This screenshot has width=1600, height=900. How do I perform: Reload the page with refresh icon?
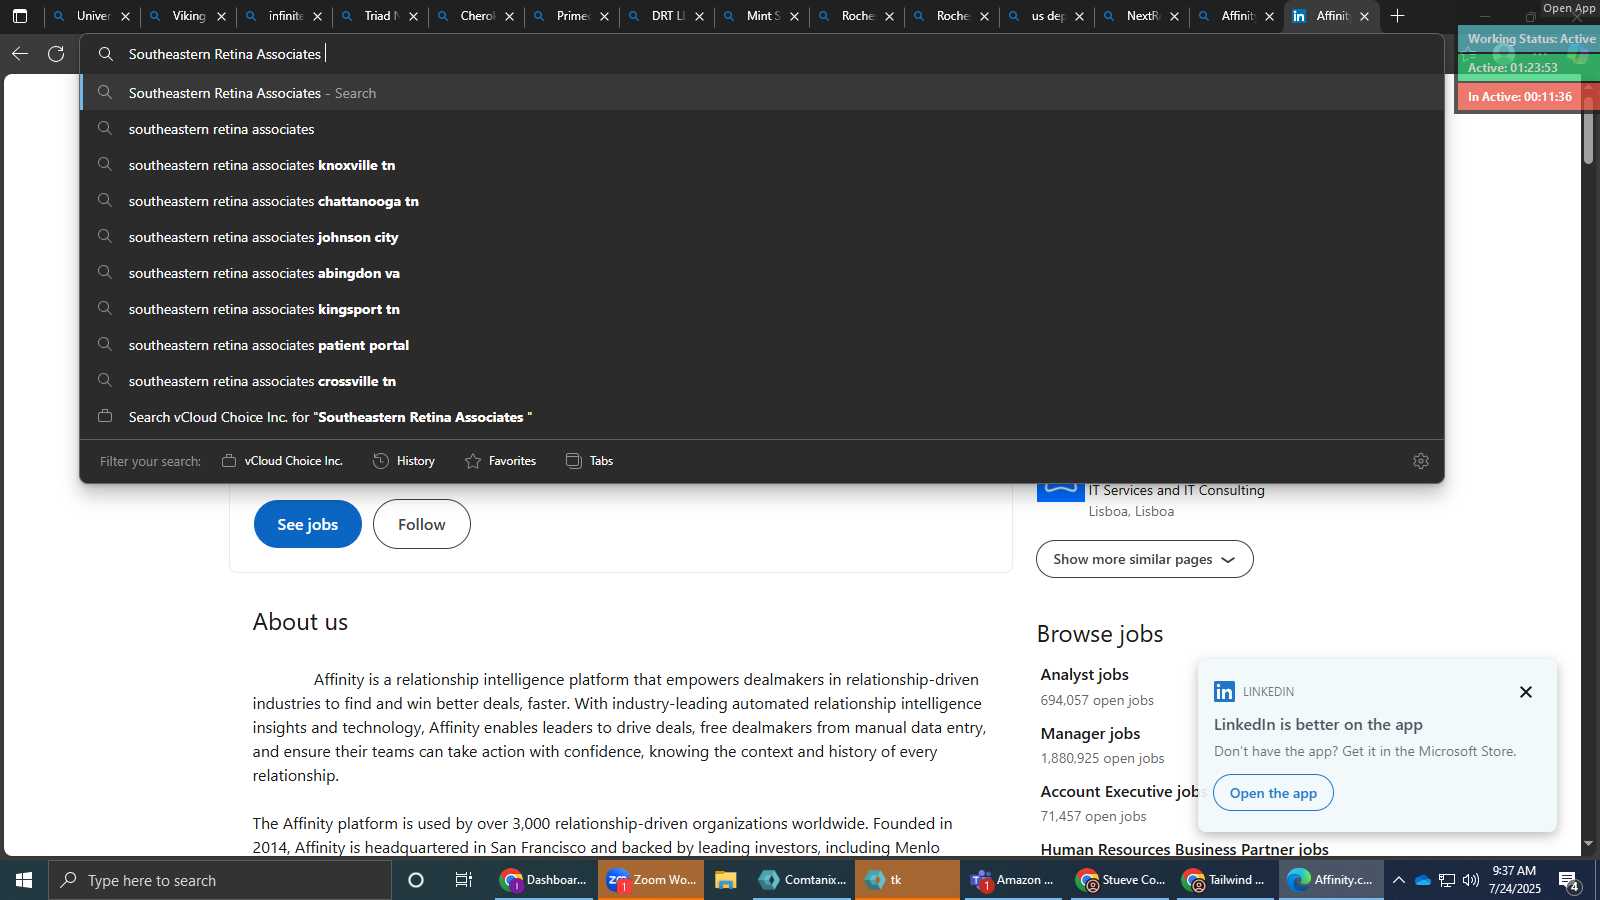coord(57,54)
